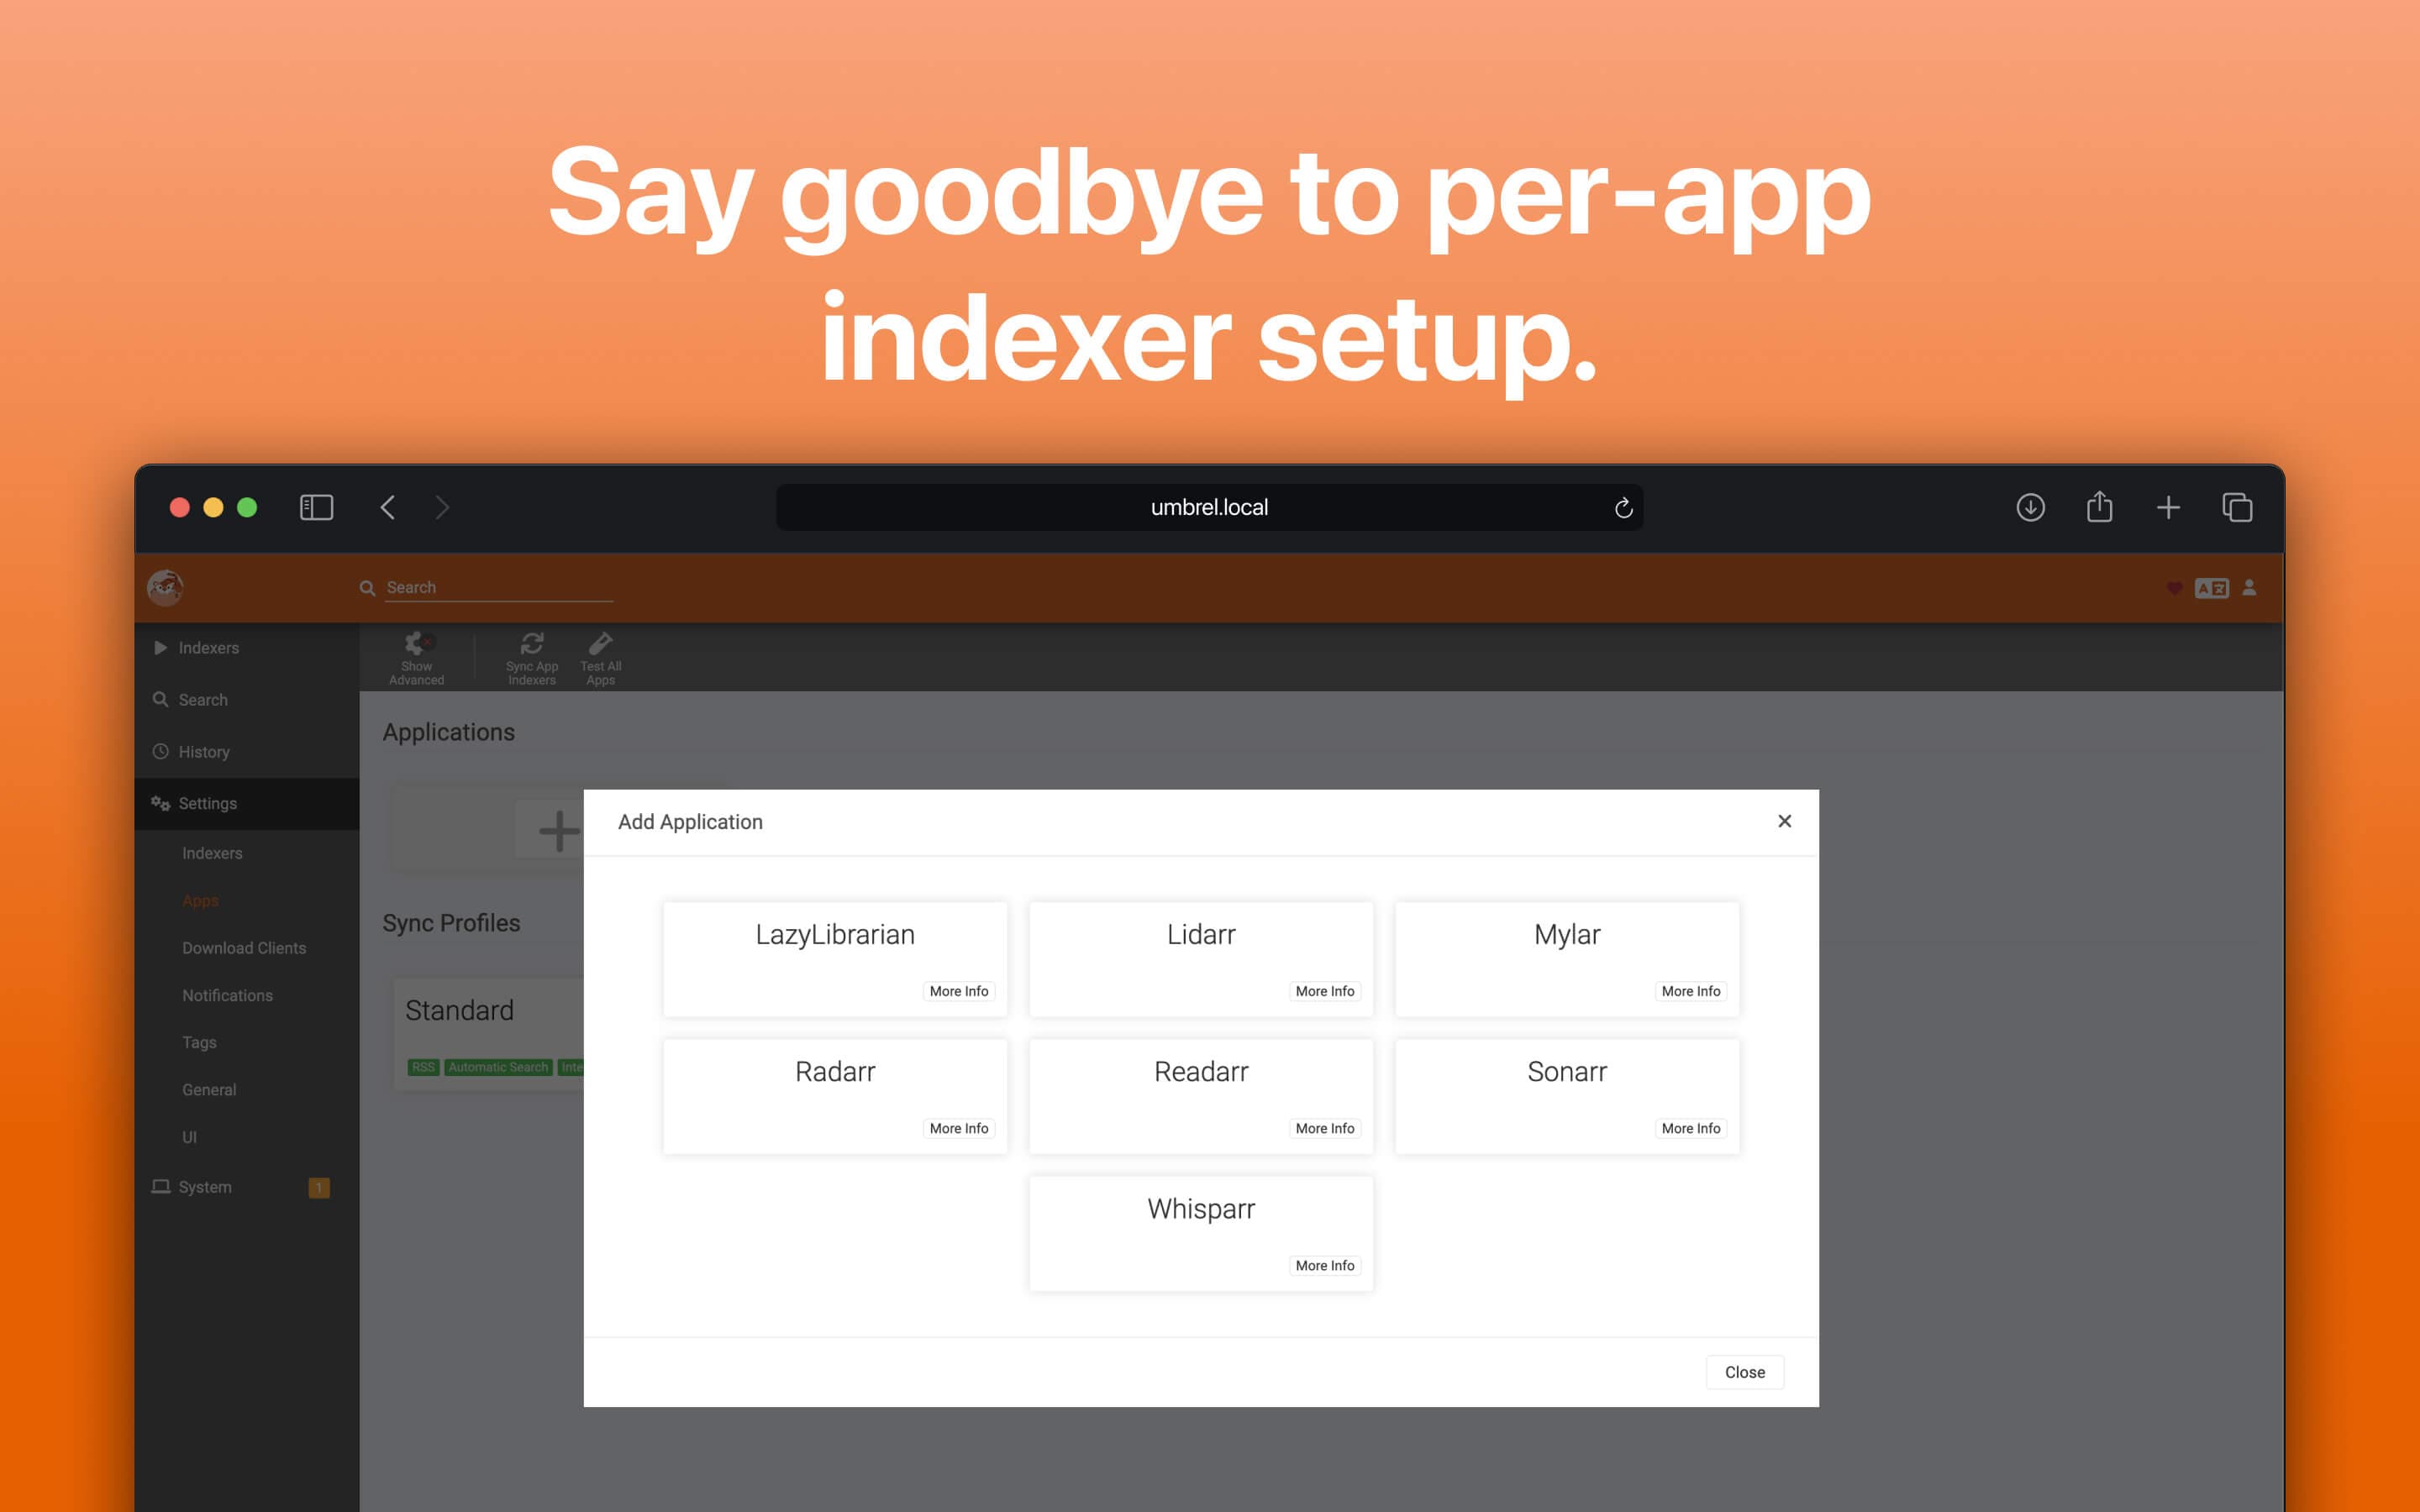
Task: Open Settings in the left sidebar
Action: 208,803
